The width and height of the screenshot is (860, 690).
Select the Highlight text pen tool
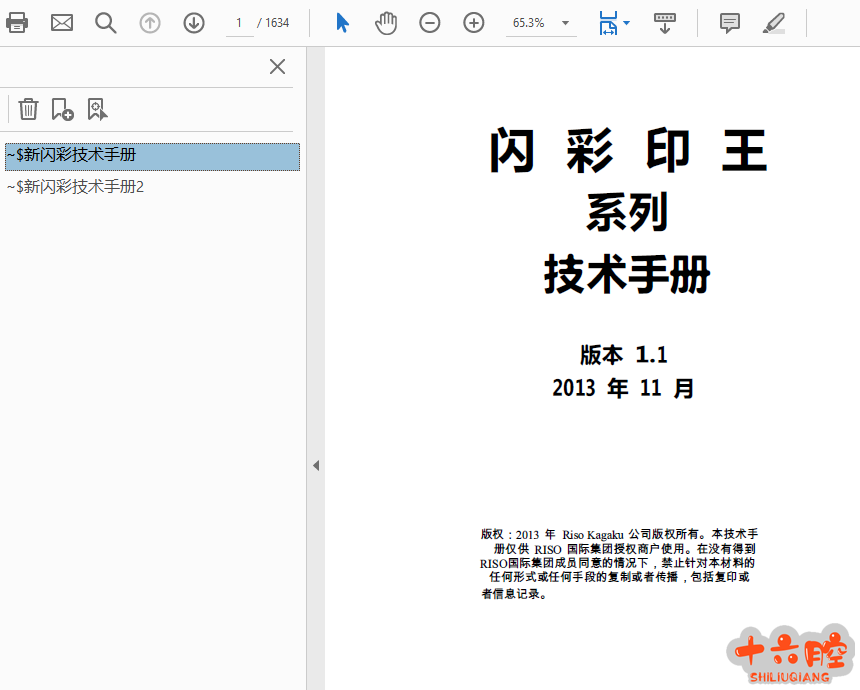(x=774, y=22)
